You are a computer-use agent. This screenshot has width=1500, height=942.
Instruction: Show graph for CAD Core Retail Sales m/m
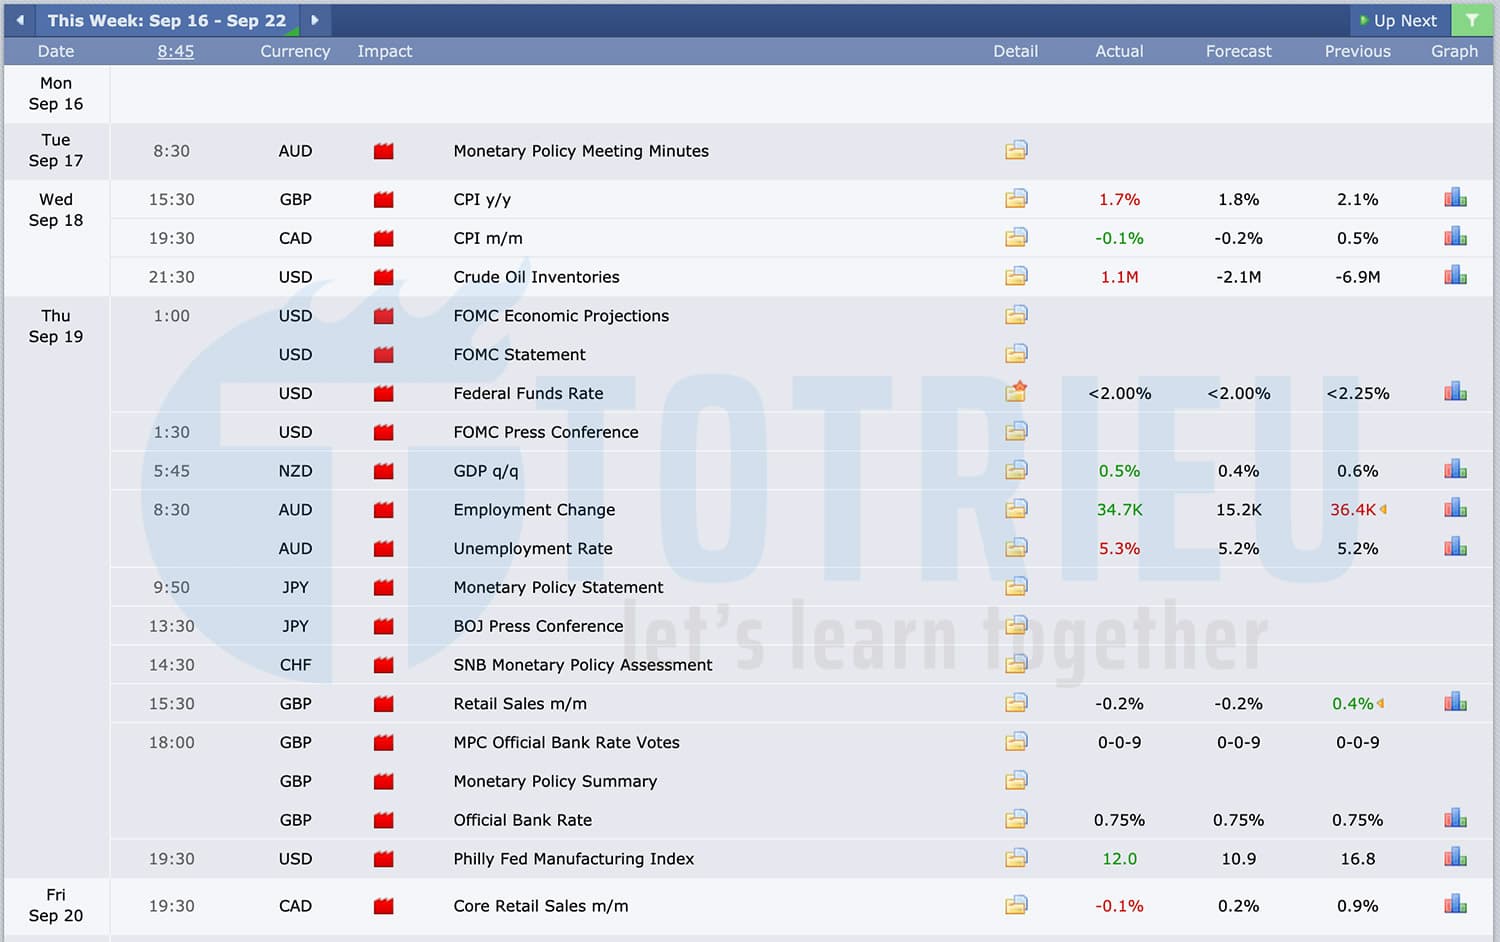click(1455, 905)
